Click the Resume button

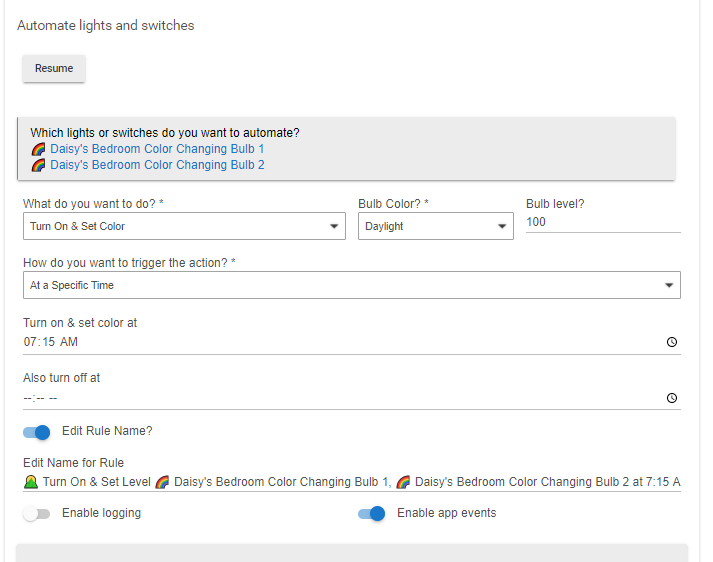coord(54,69)
